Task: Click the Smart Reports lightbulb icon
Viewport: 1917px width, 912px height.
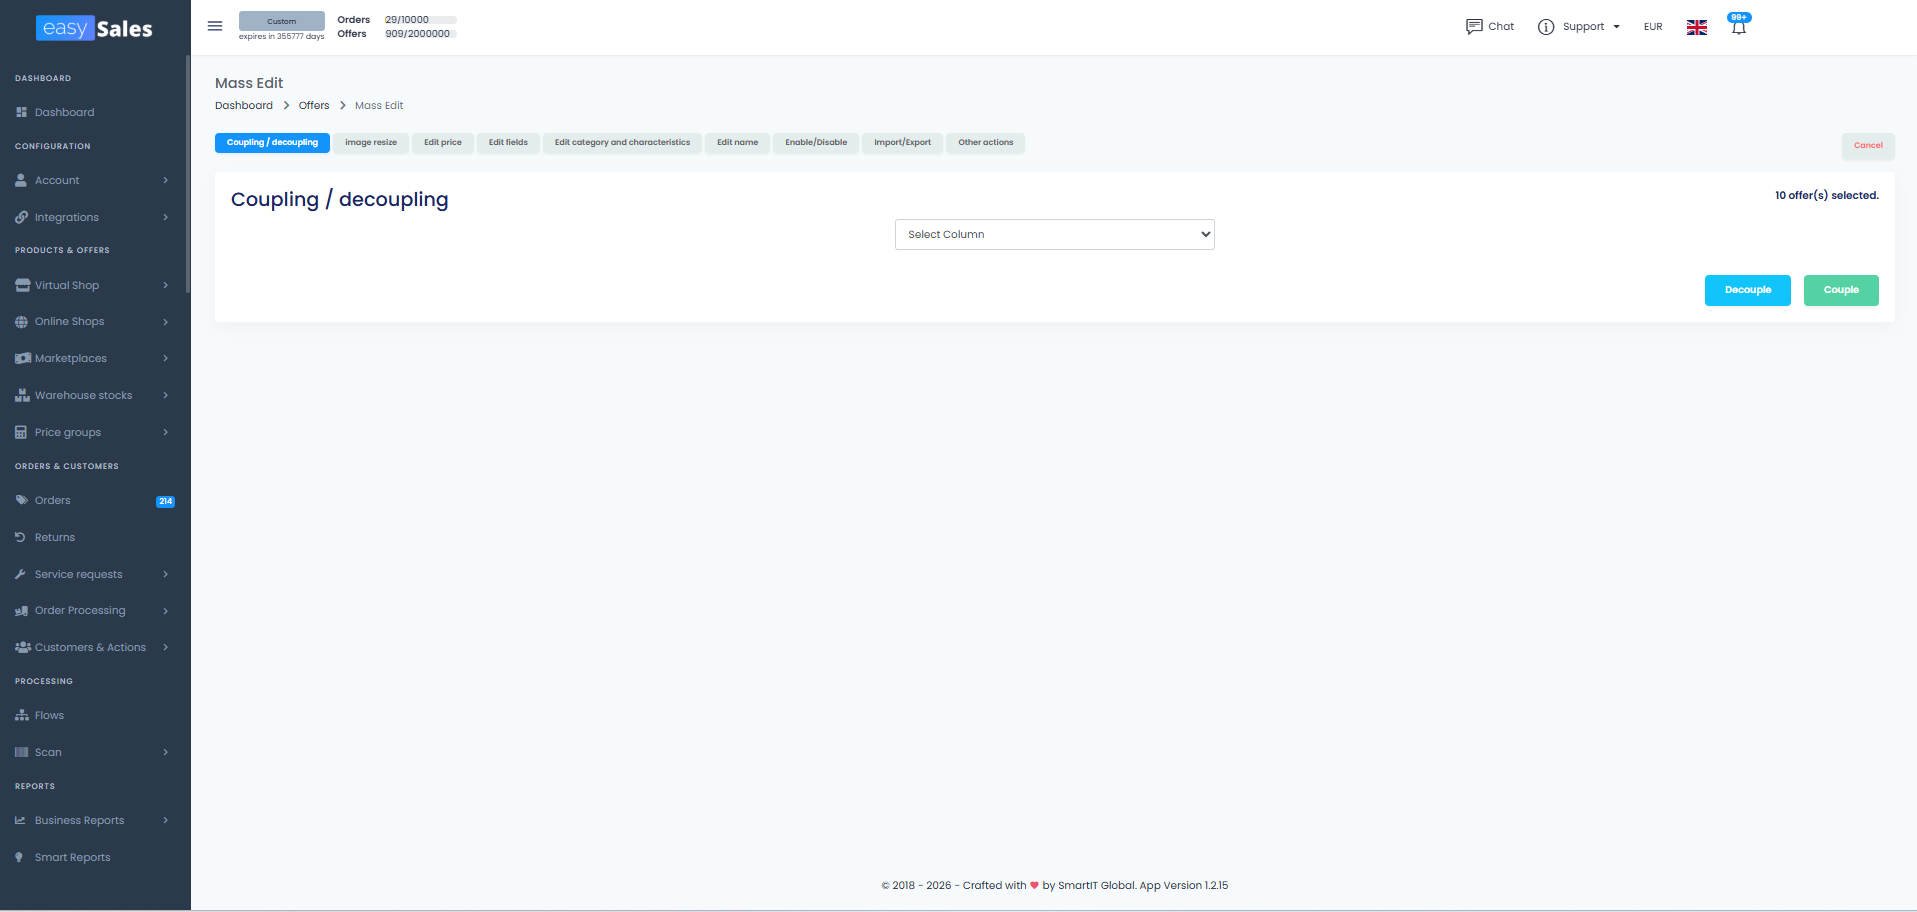Action: tap(19, 857)
